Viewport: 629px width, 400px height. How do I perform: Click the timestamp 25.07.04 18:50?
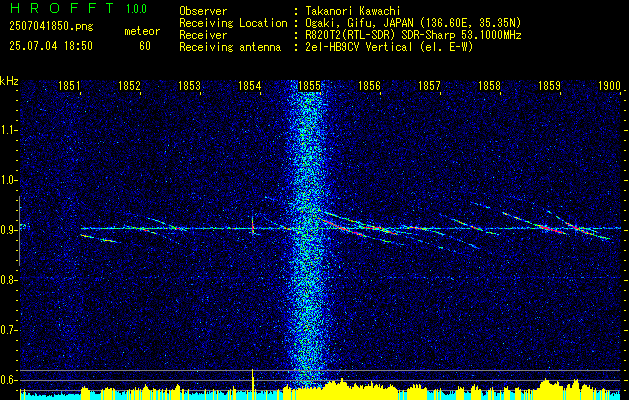coord(51,46)
